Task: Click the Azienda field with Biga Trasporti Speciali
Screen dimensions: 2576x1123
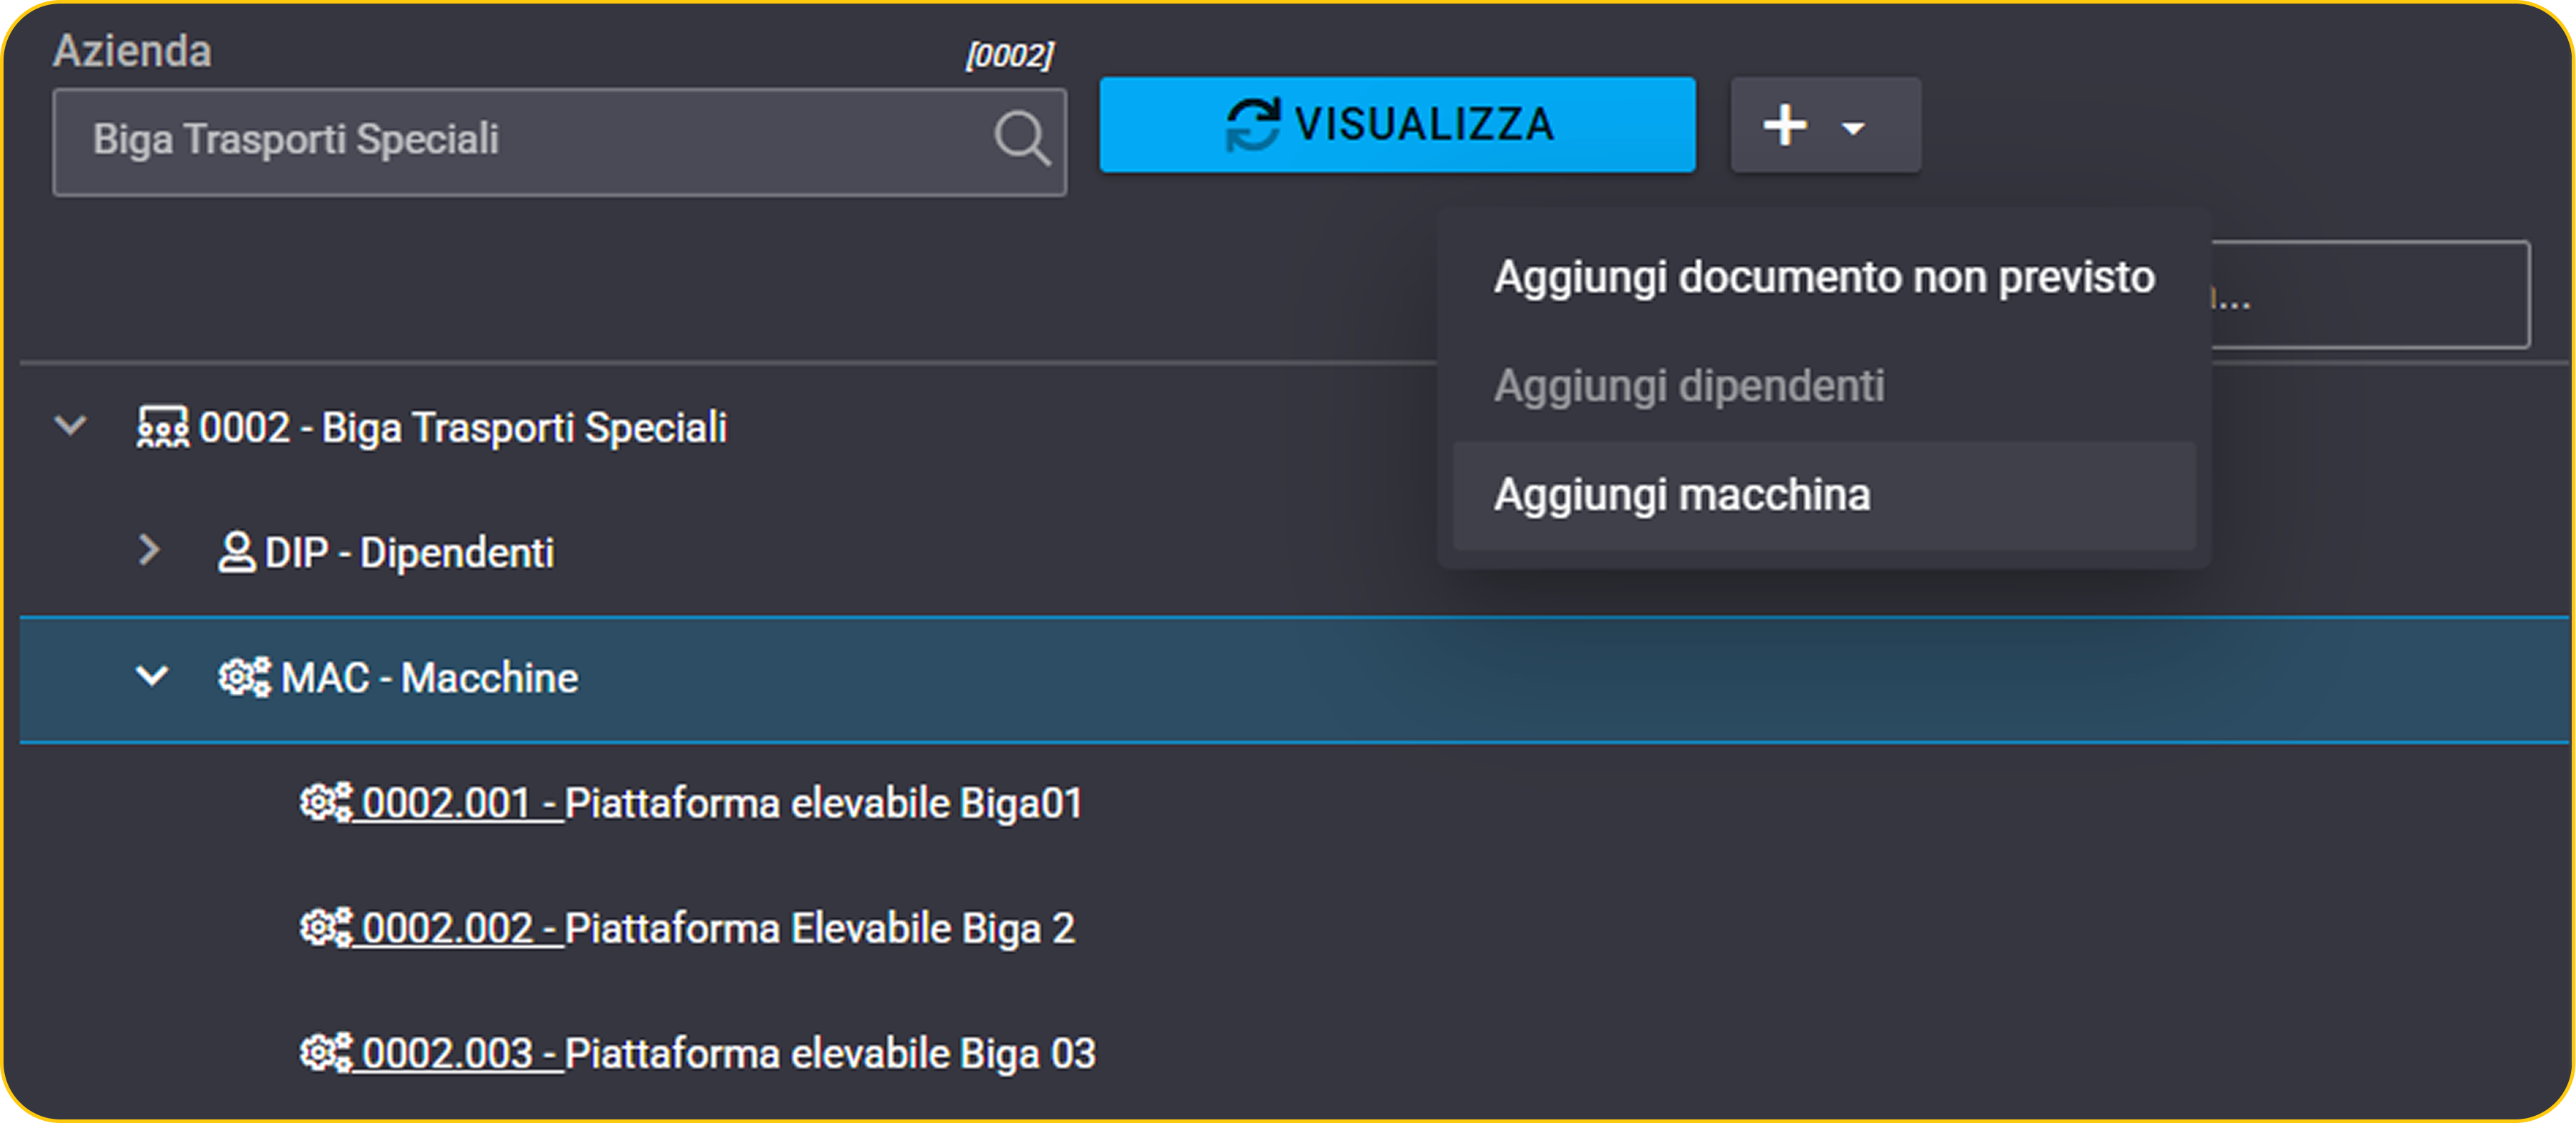Action: pos(559,141)
